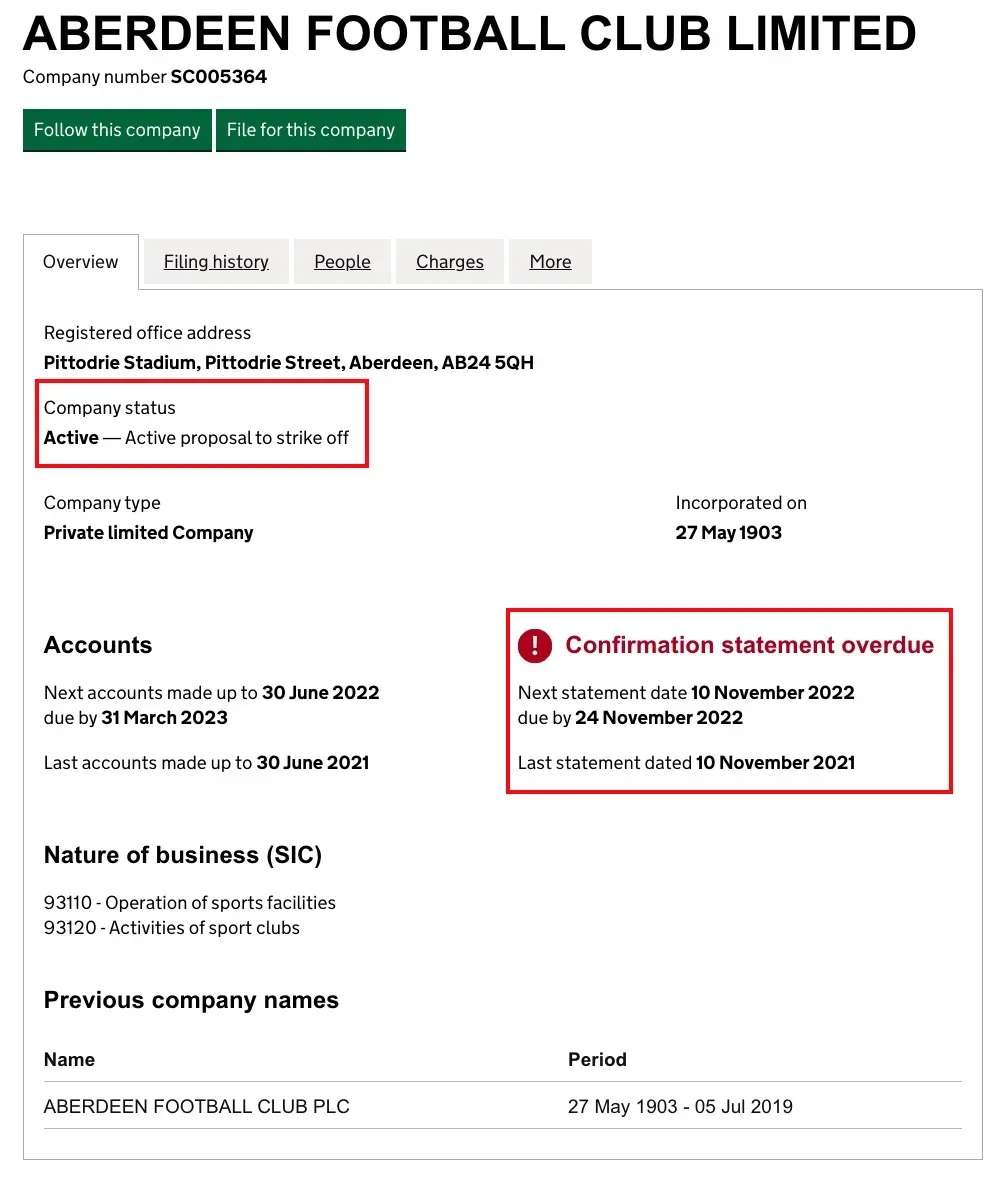This screenshot has height=1178, width=1003.
Task: Click previous name ABERDEEN FOOTBALL CLUB PLC
Action: (196, 1107)
